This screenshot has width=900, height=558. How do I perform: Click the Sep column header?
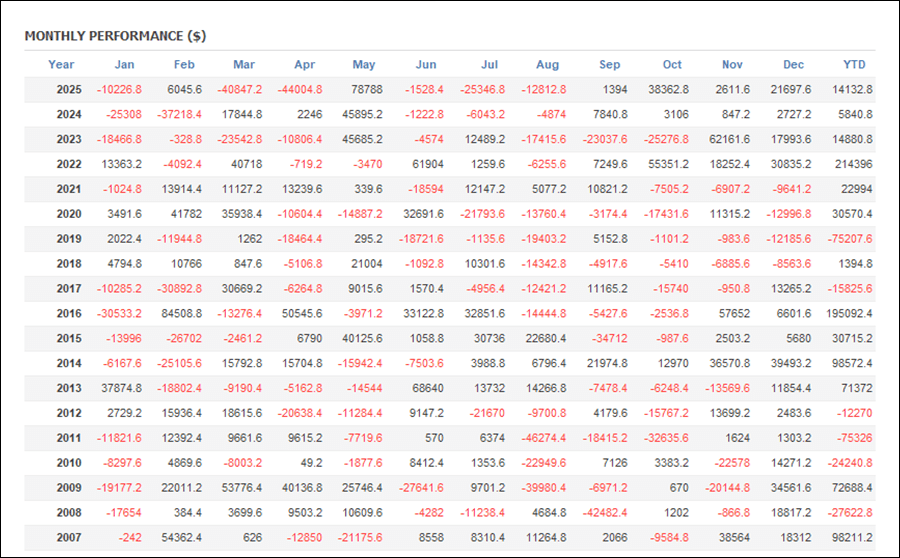[x=609, y=65]
